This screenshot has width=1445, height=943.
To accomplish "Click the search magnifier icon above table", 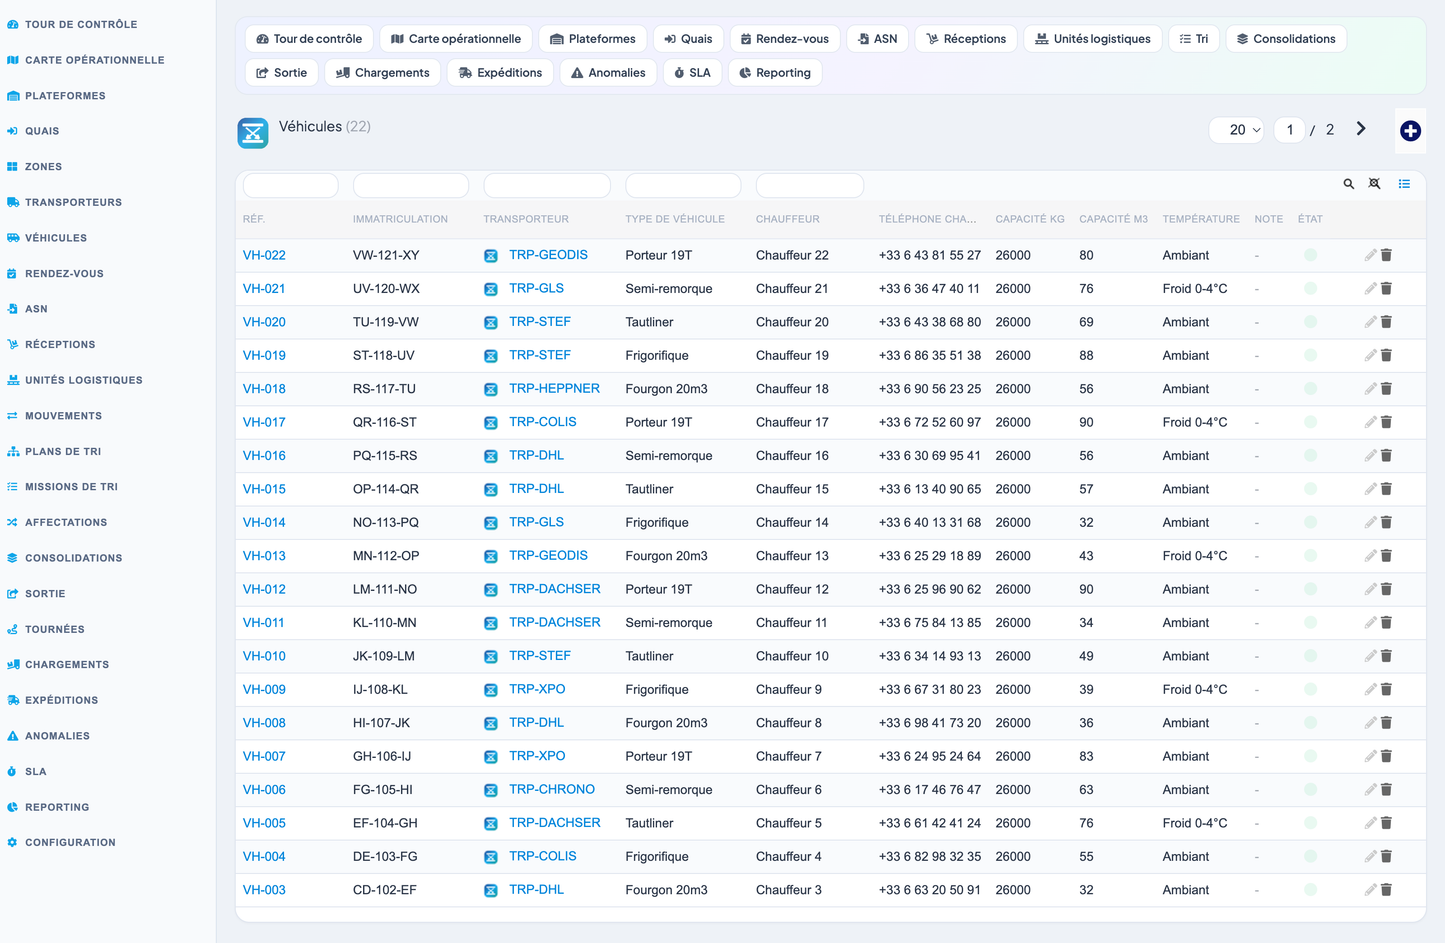I will (1348, 184).
